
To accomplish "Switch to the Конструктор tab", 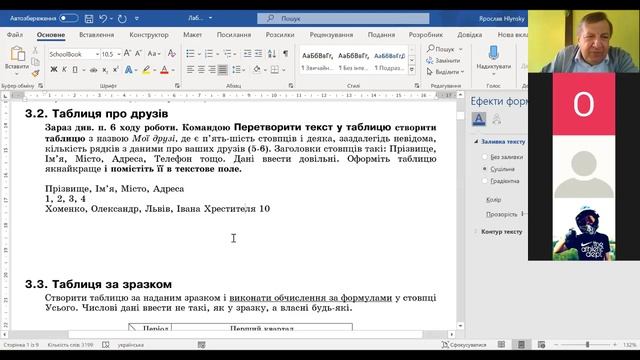I will [149, 35].
